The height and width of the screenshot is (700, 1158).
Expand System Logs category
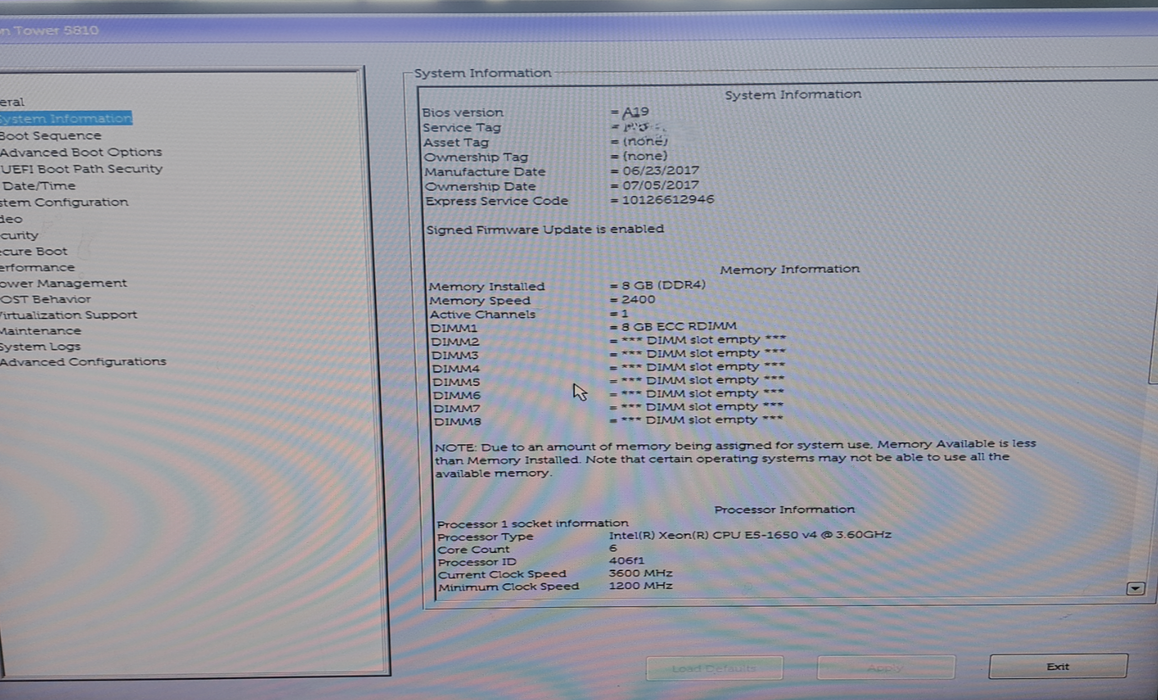point(40,346)
